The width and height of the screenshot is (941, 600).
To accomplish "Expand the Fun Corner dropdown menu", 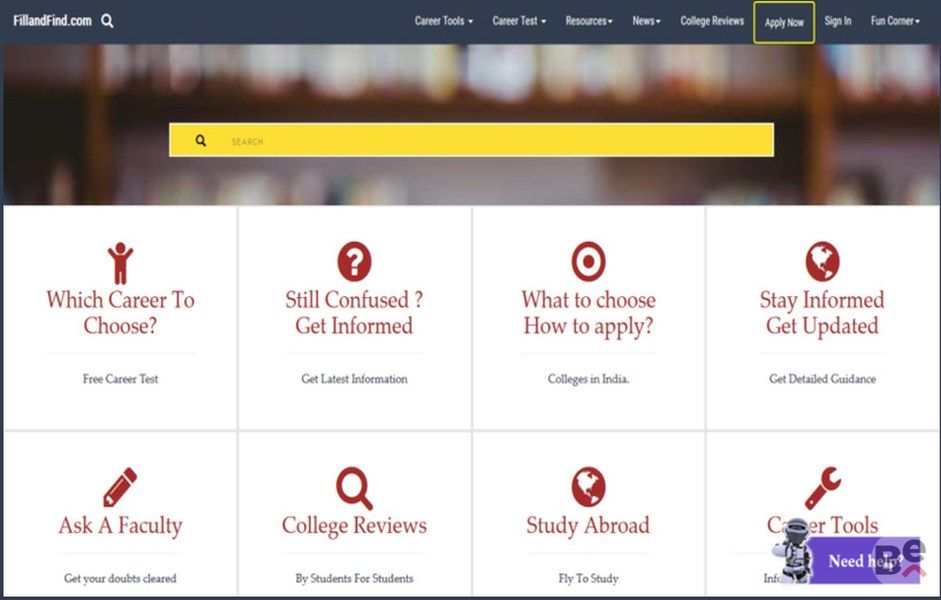I will 895,21.
